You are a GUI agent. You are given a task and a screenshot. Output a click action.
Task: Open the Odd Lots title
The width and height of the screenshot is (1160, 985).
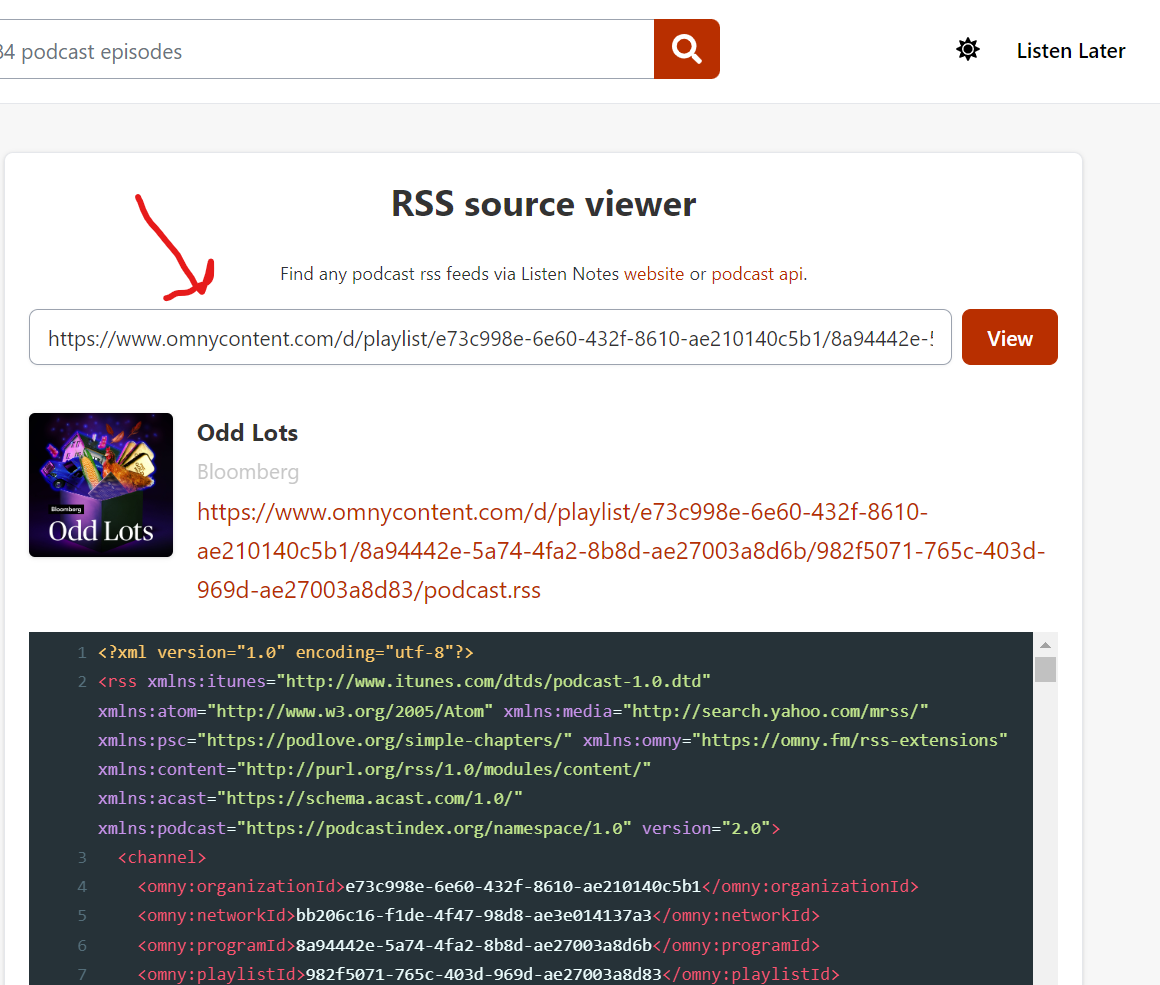[247, 433]
